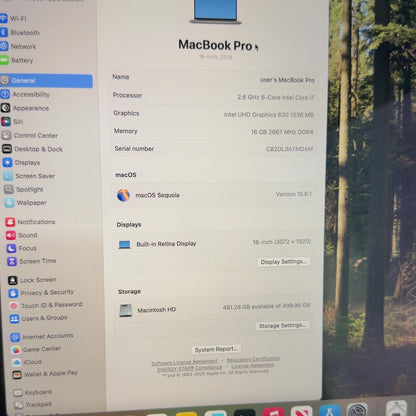Click the memory value "16 GB 2667 MHz DDR4"
The width and height of the screenshot is (416, 416).
coord(282,132)
